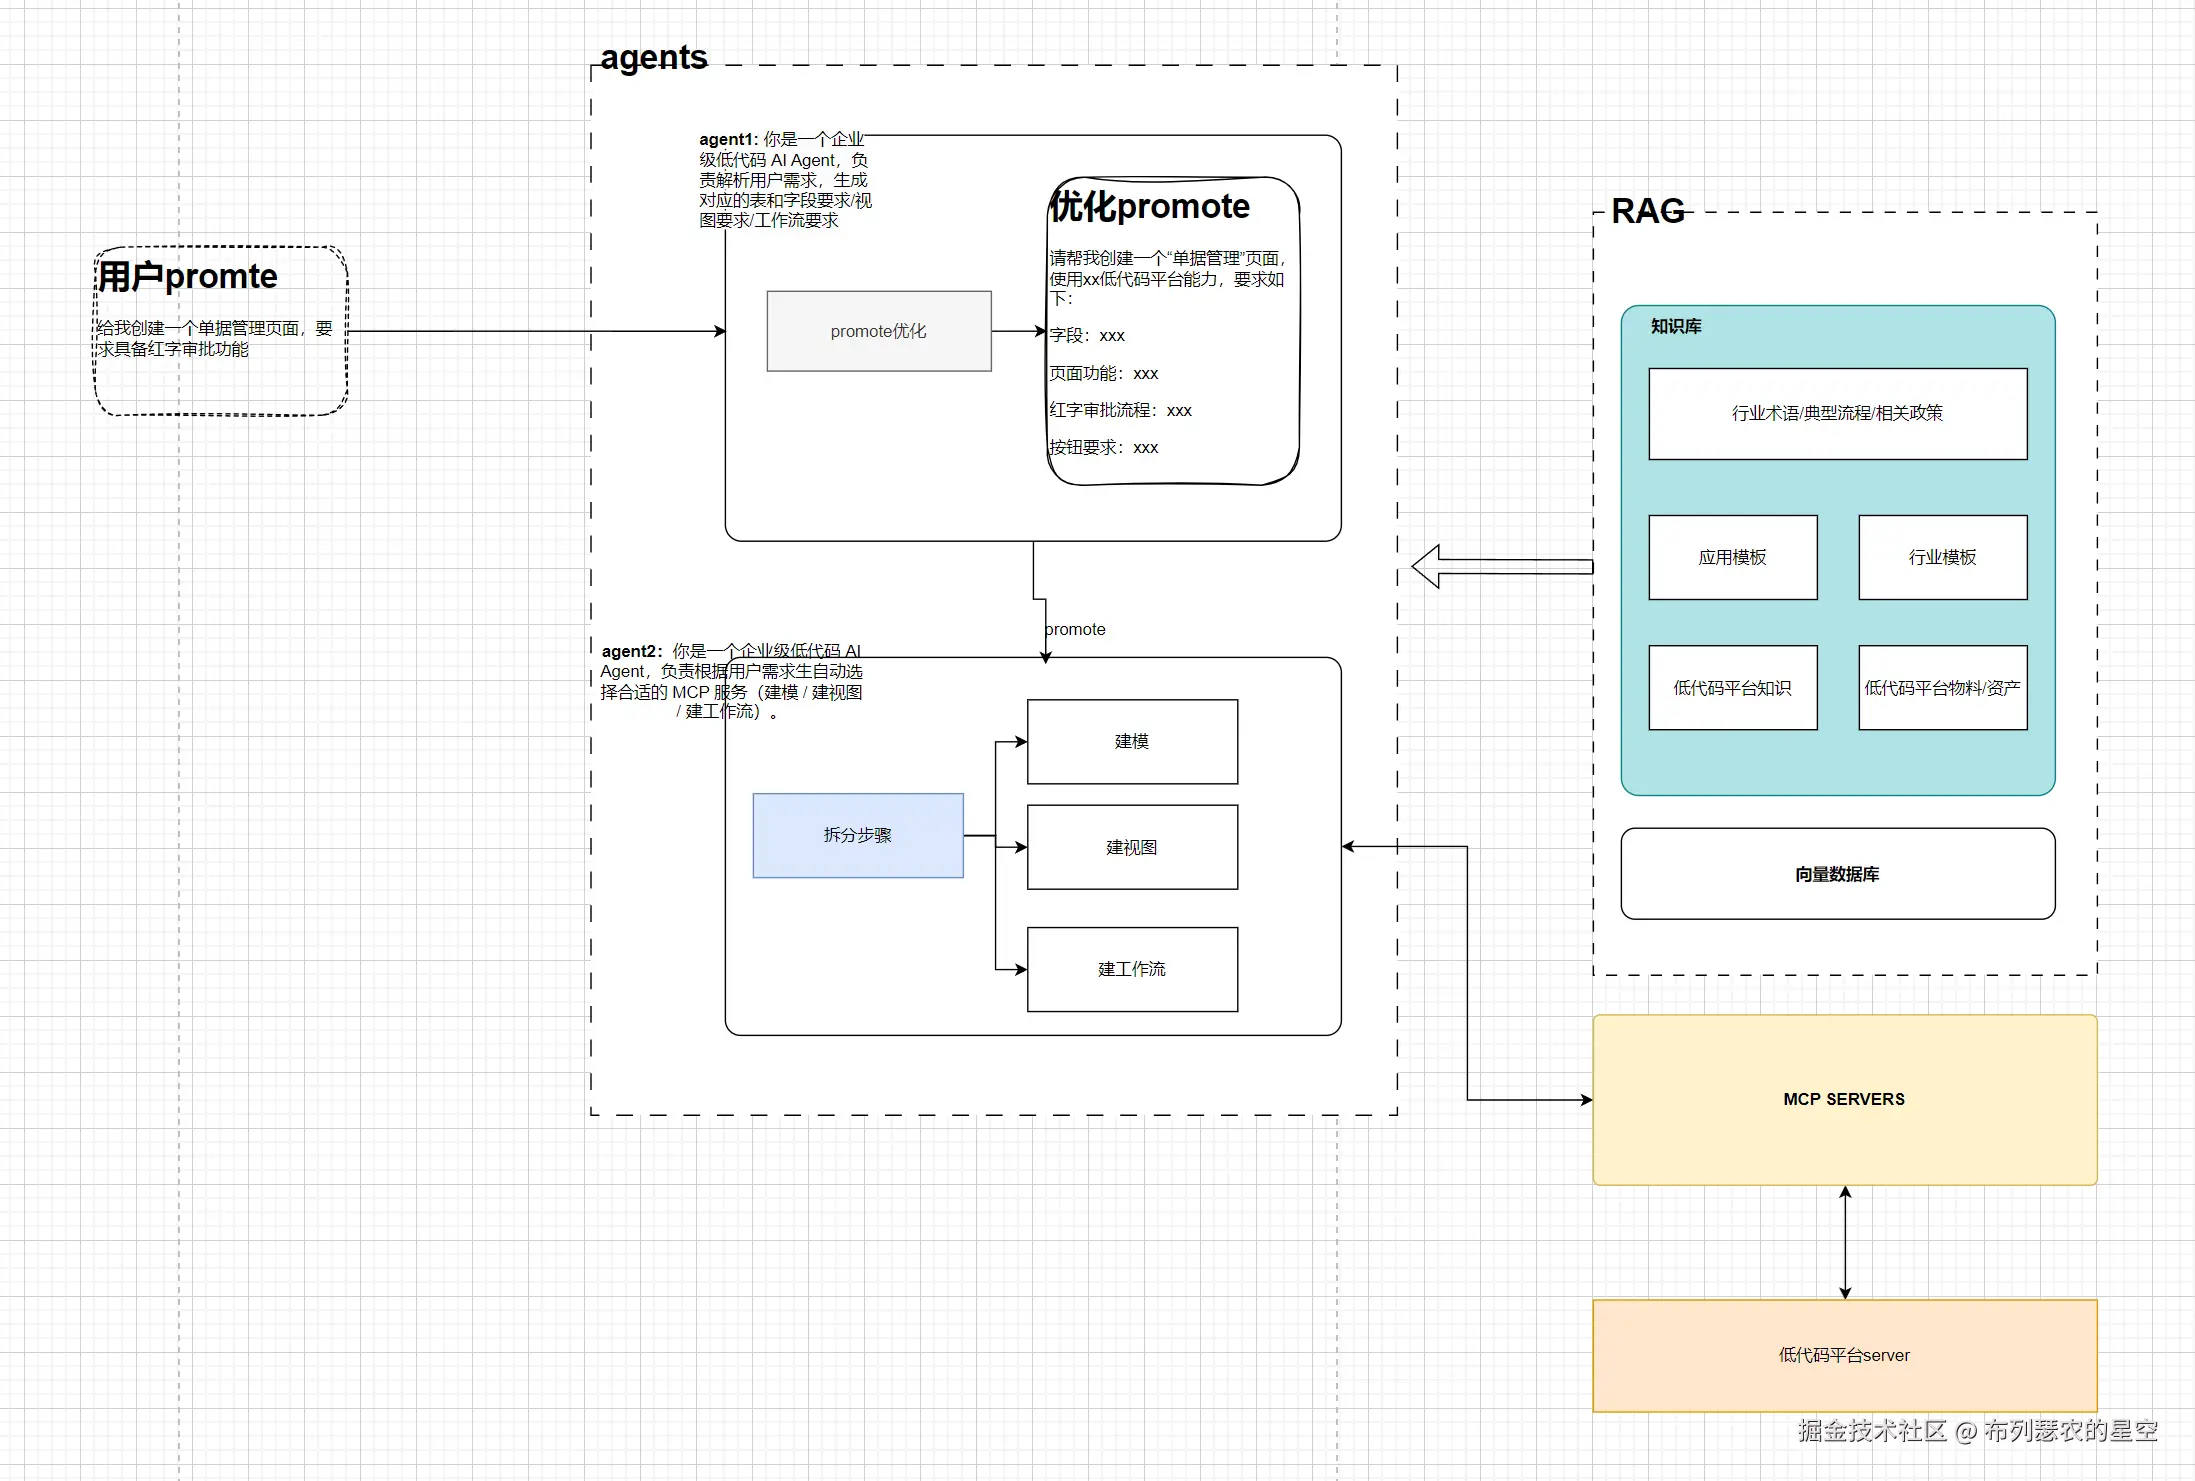Select the 知识库 teal container label
The image size is (2195, 1481).
click(1675, 326)
